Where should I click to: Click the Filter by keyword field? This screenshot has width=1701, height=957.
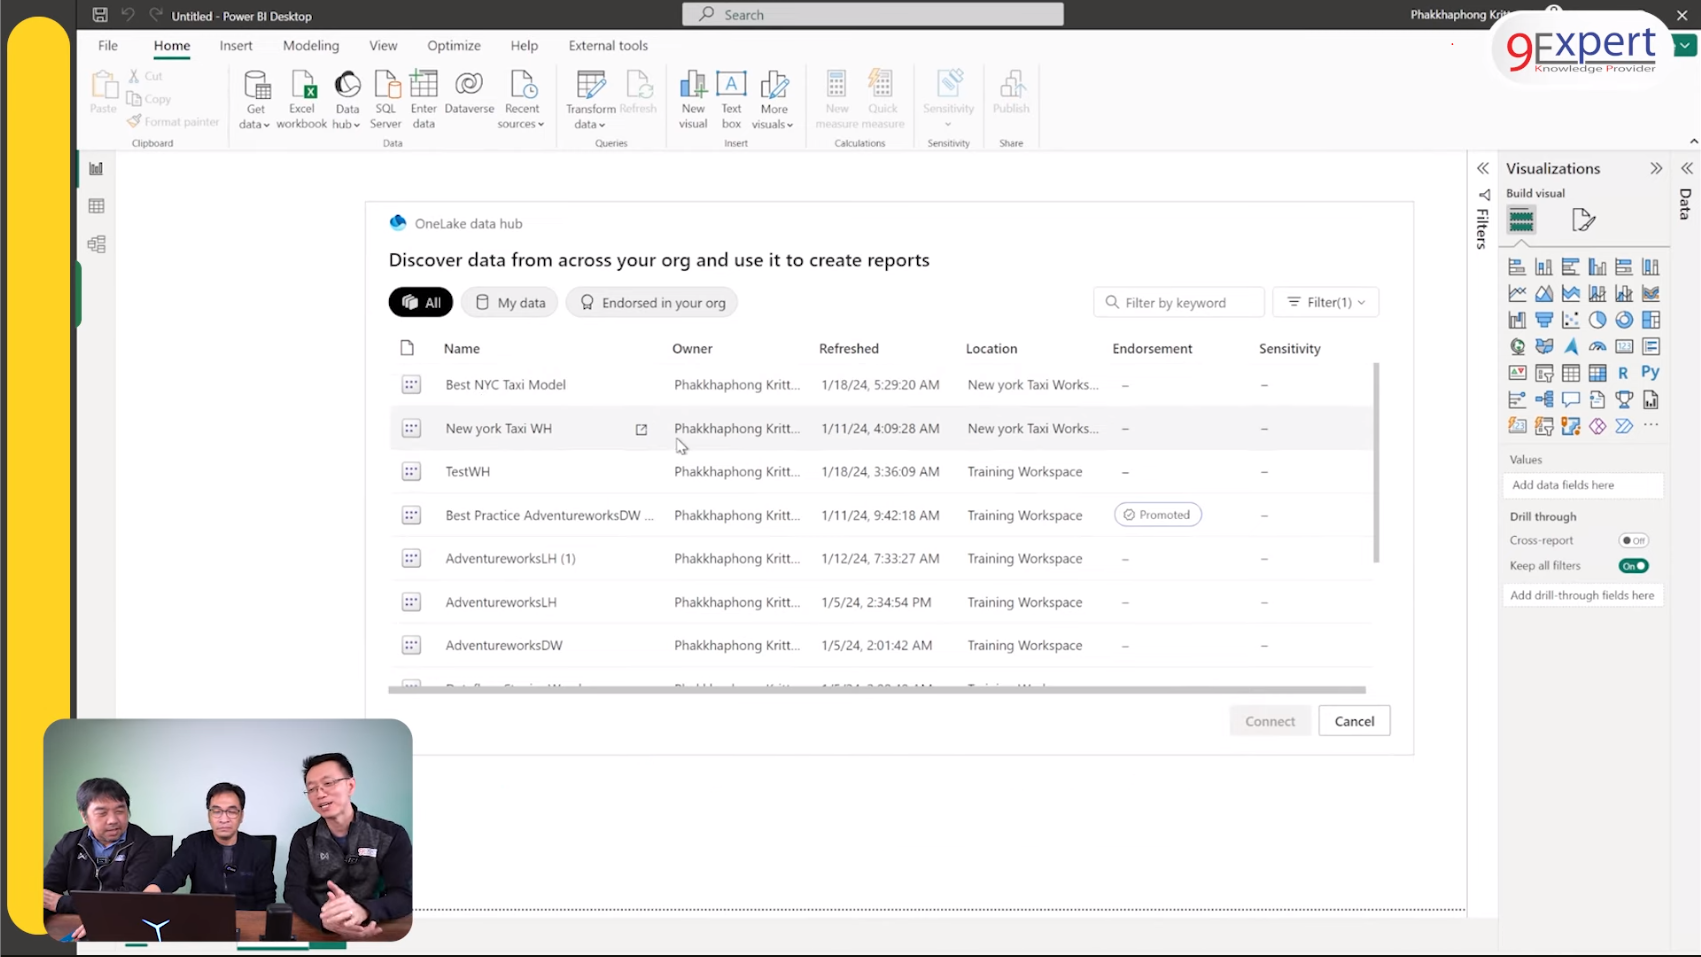pyautogui.click(x=1178, y=302)
